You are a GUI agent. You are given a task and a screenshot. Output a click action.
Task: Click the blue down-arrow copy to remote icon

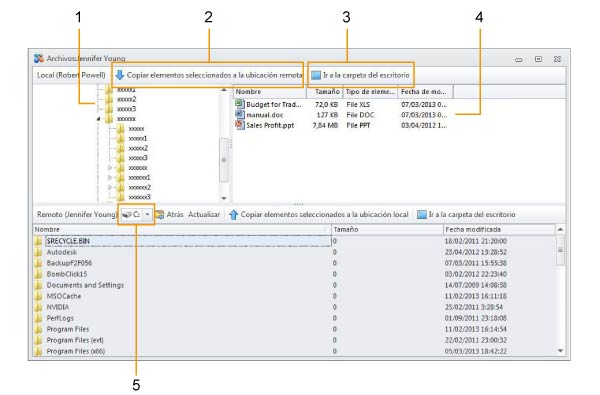120,75
